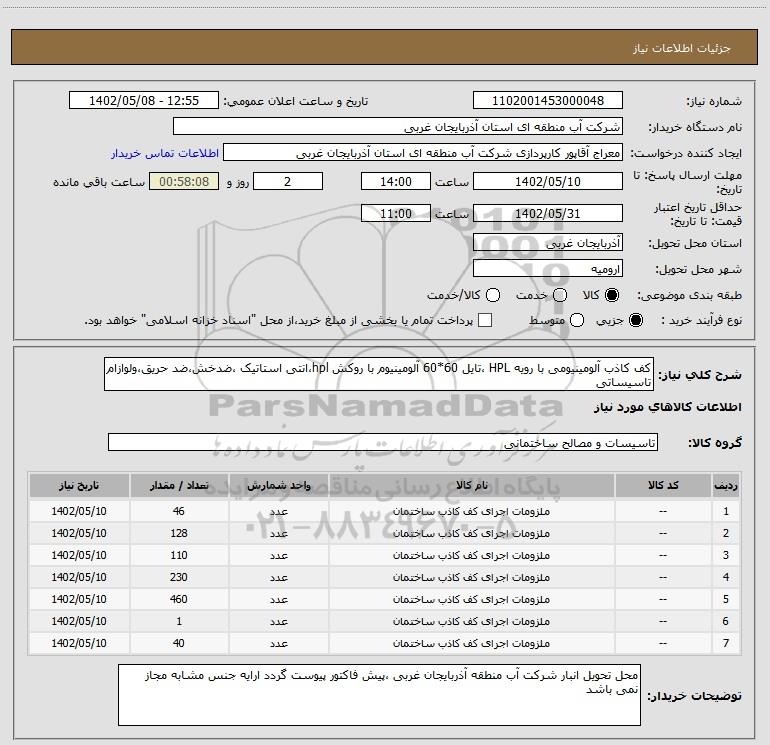Screen dimensions: 770x745
Task: Click the remaining time 00:58:08 field
Action: click(x=184, y=181)
